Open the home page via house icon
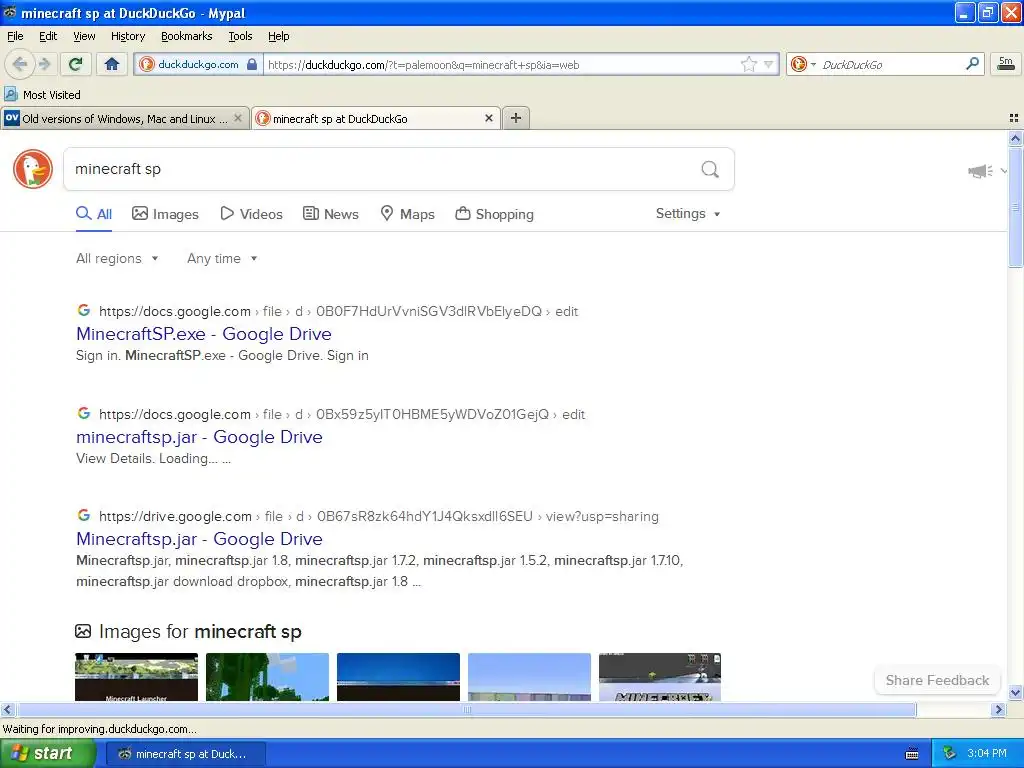Image resolution: width=1024 pixels, height=768 pixels. [112, 64]
